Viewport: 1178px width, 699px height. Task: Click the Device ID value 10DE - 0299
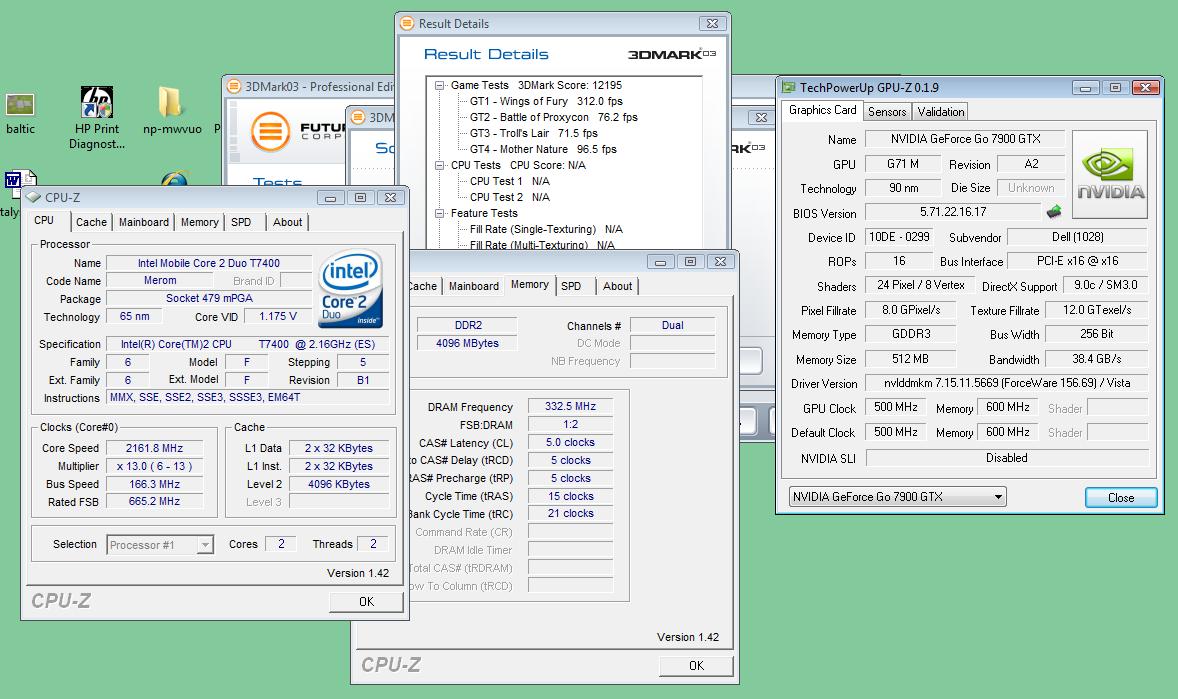click(899, 237)
